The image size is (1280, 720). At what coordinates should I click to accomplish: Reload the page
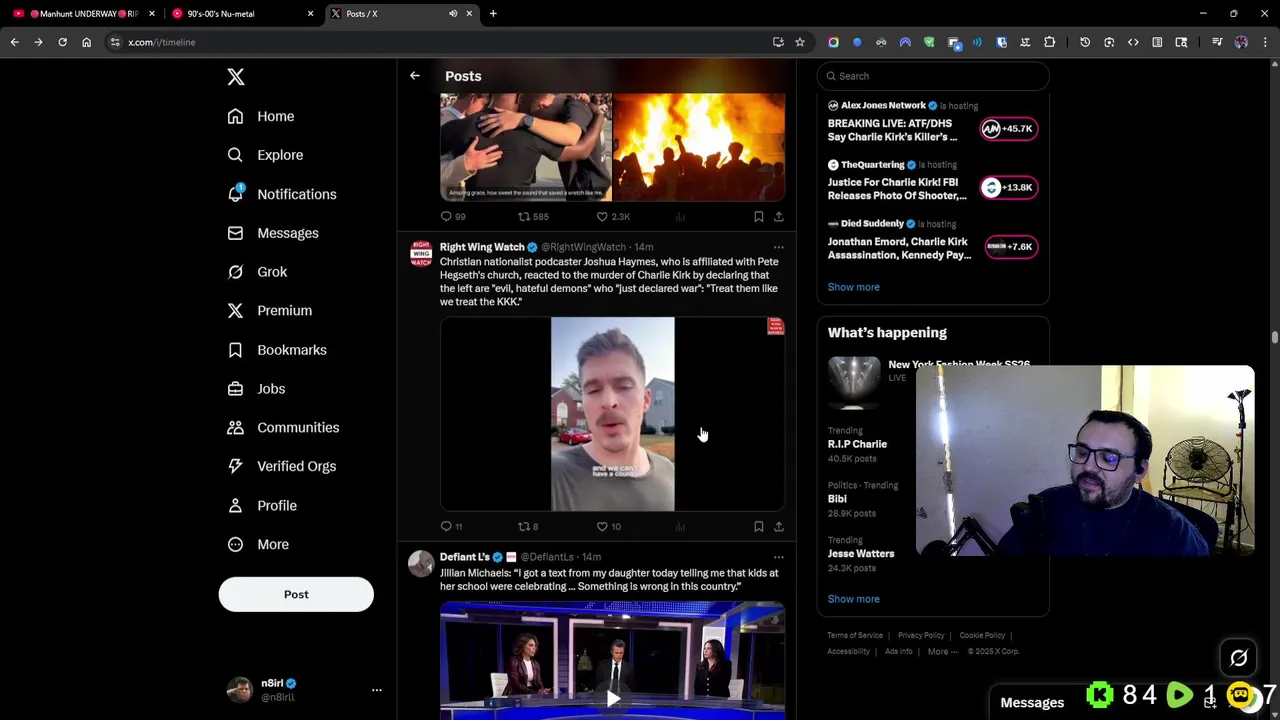[x=62, y=42]
